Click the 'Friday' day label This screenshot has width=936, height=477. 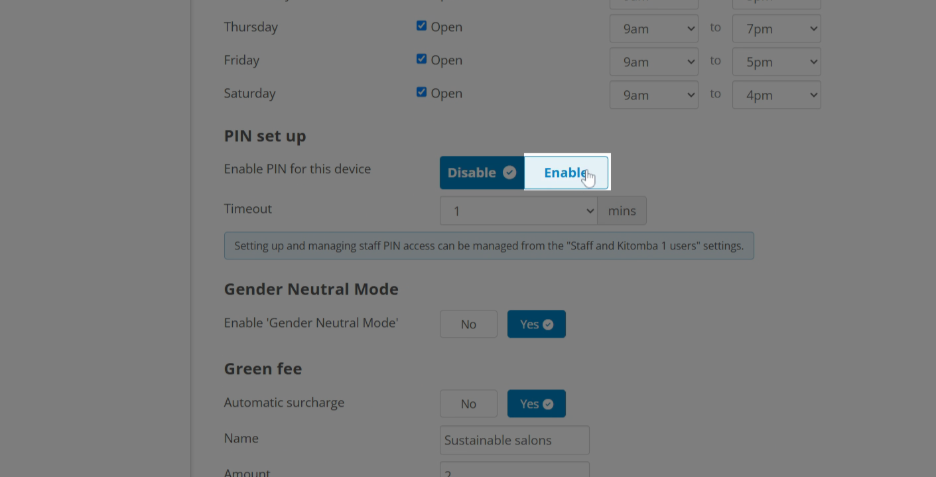[241, 60]
